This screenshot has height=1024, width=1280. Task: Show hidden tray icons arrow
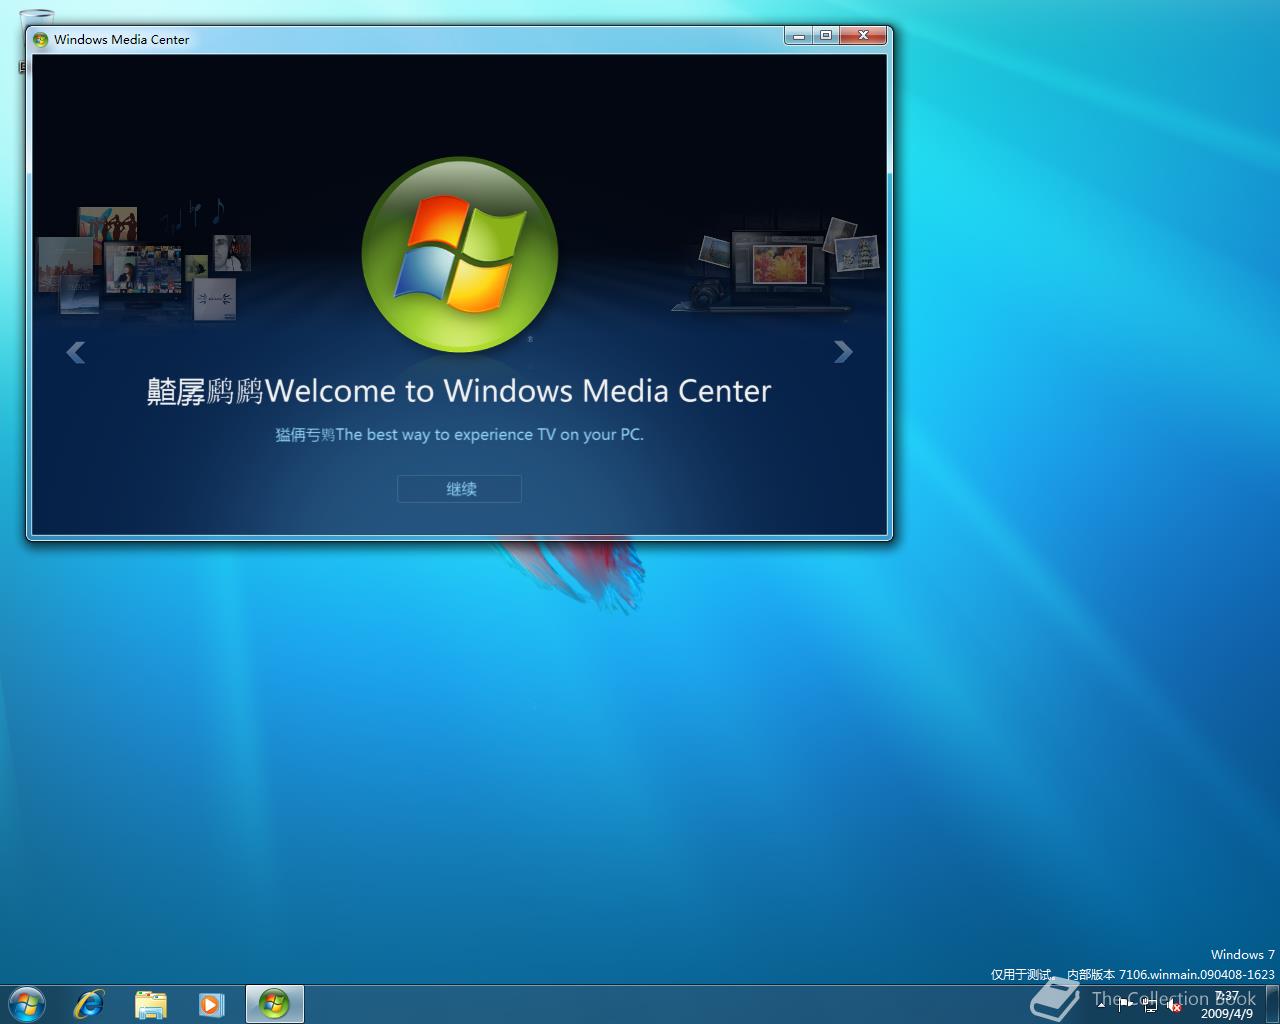(1101, 1004)
